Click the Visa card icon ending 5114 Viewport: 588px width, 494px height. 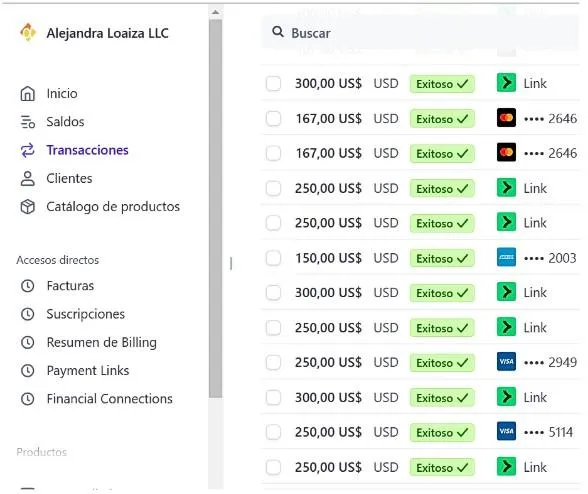point(506,431)
